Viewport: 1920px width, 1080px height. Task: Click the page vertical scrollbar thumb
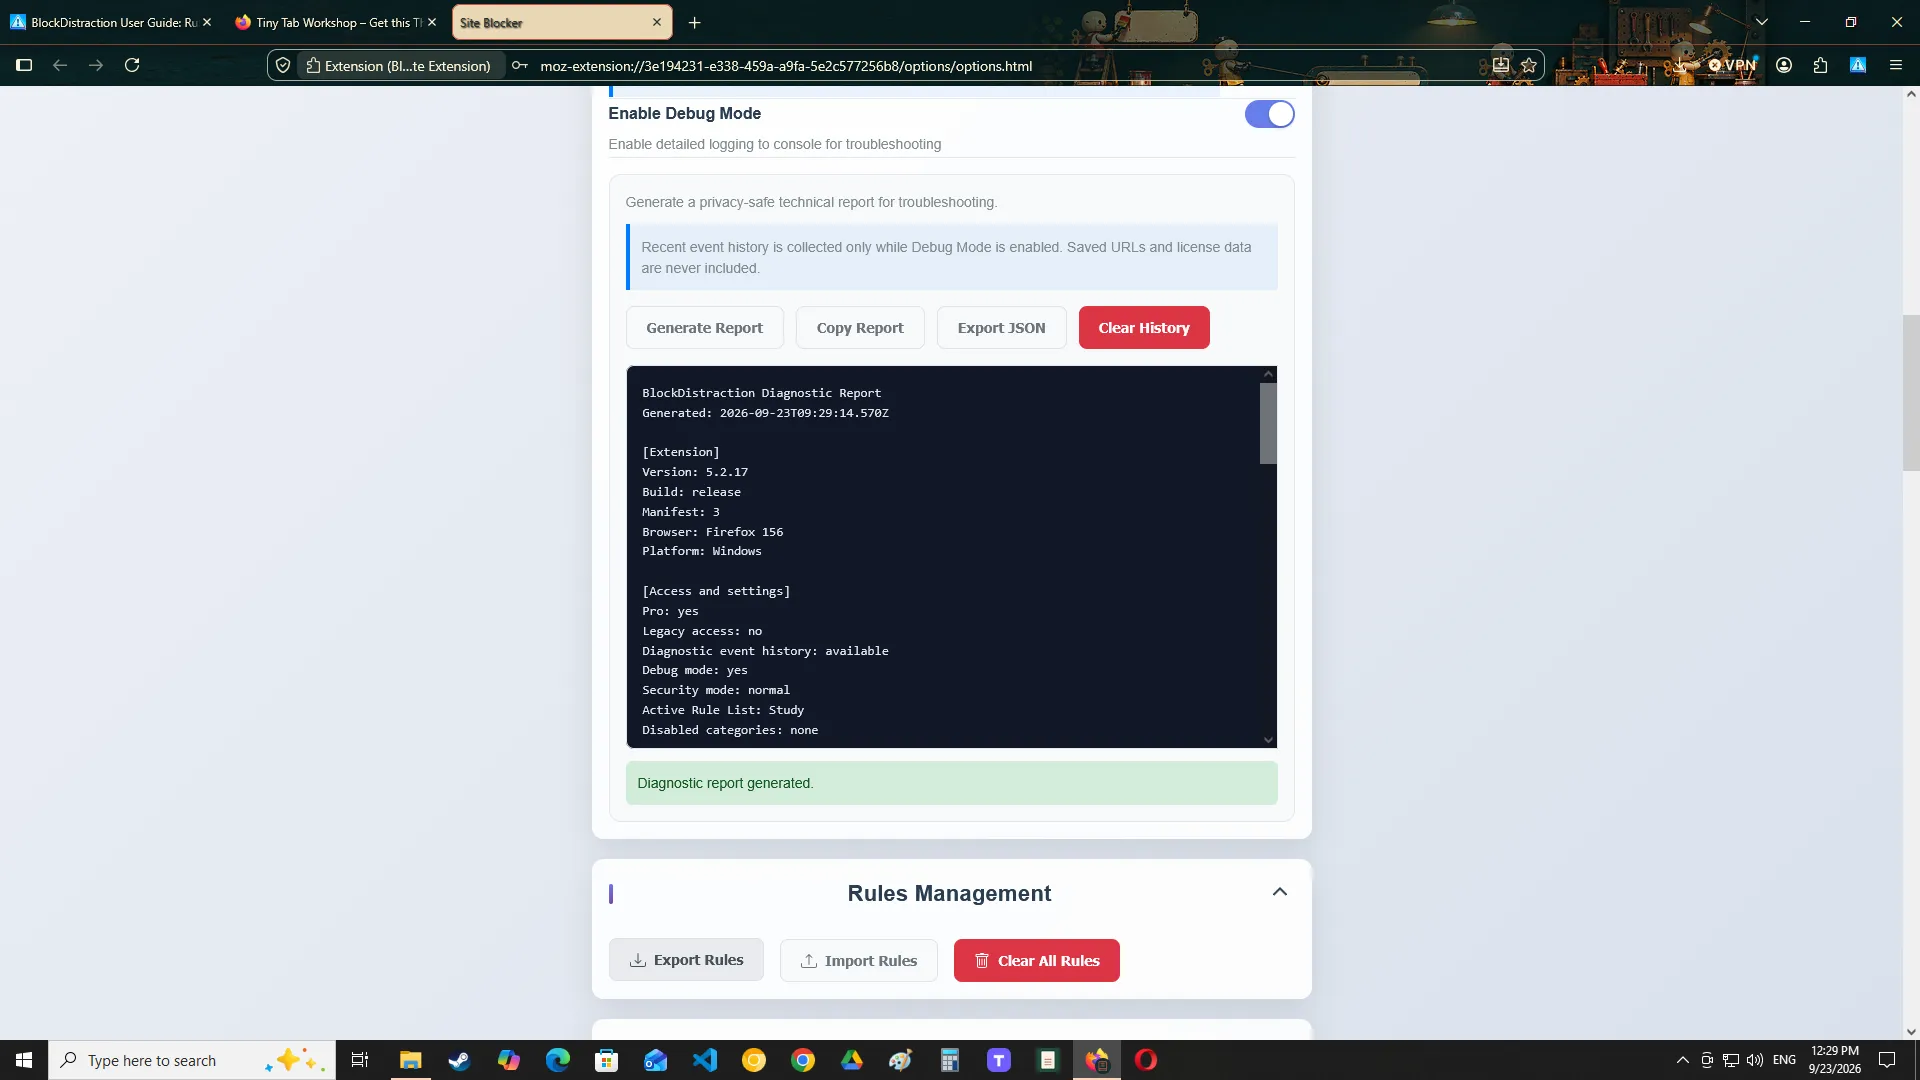click(1911, 392)
